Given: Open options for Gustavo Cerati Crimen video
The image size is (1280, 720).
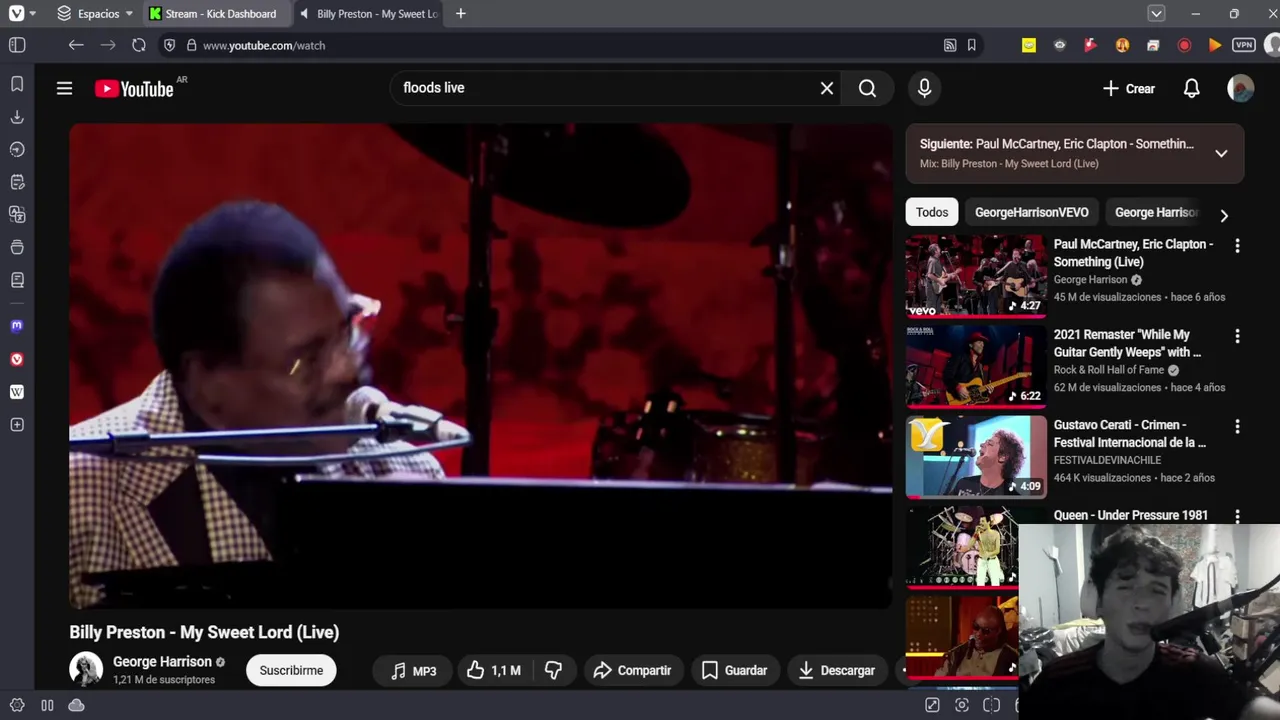Looking at the screenshot, I should point(1237,427).
